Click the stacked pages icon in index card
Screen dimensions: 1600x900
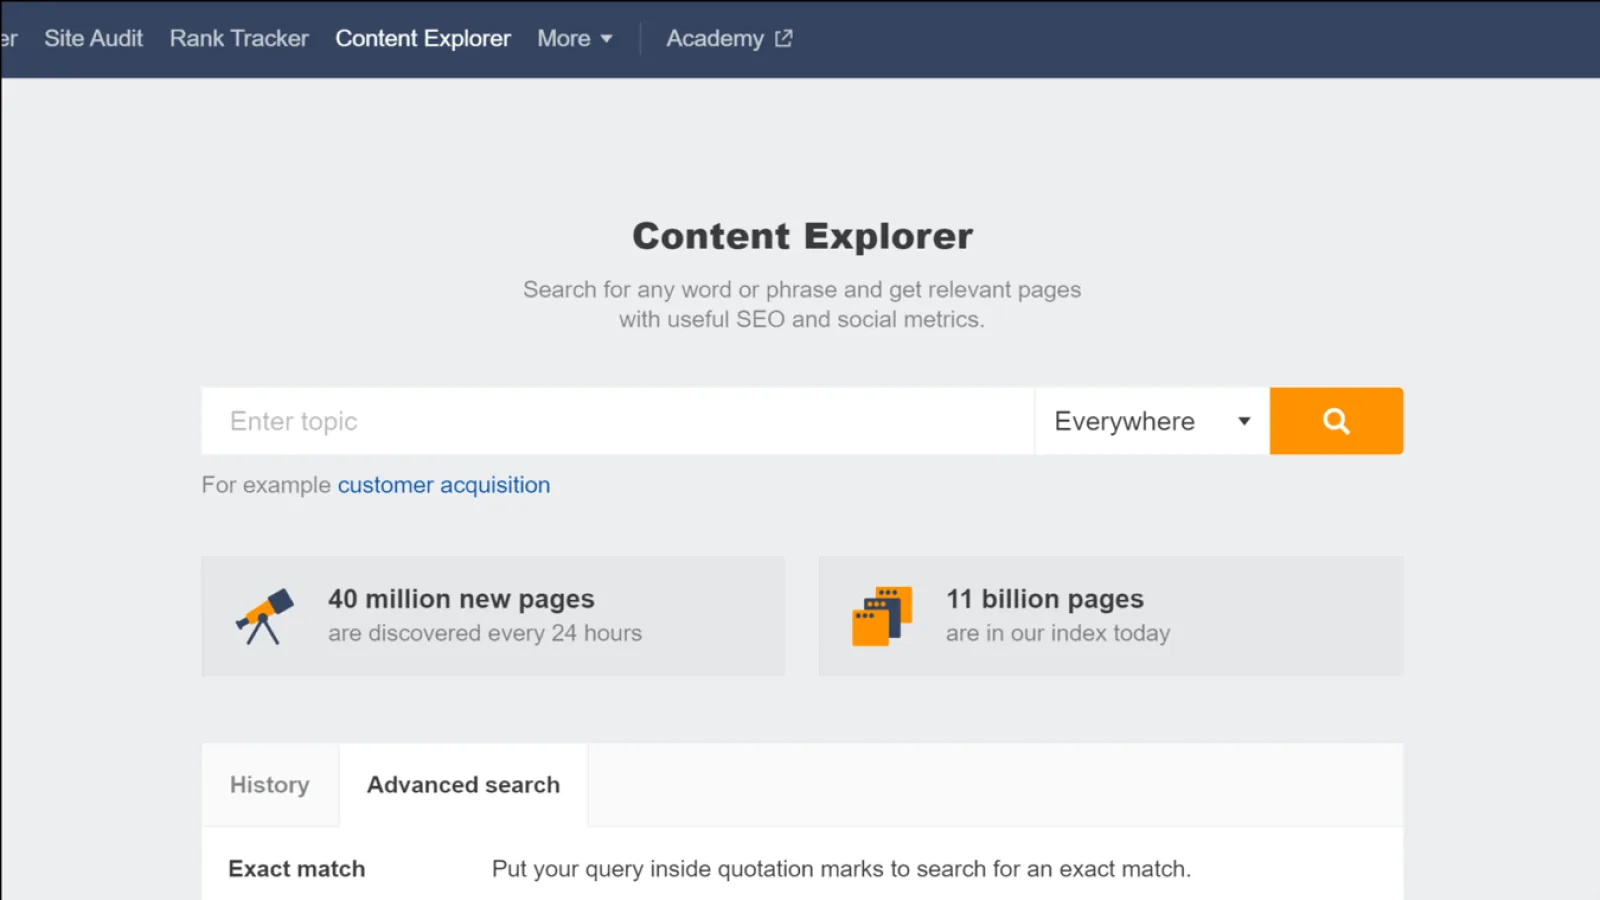(x=882, y=616)
